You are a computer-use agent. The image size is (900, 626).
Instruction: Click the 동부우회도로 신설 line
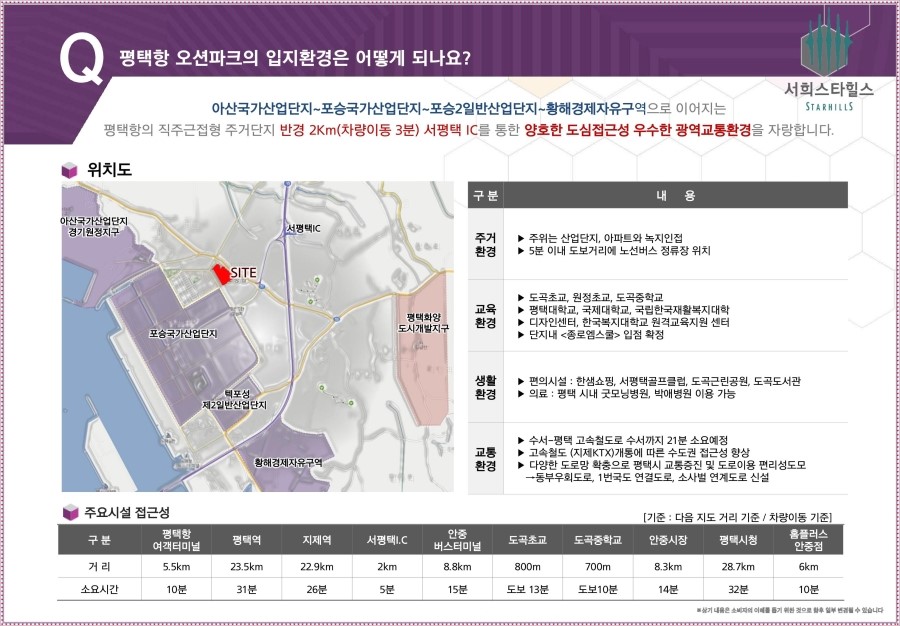647,477
